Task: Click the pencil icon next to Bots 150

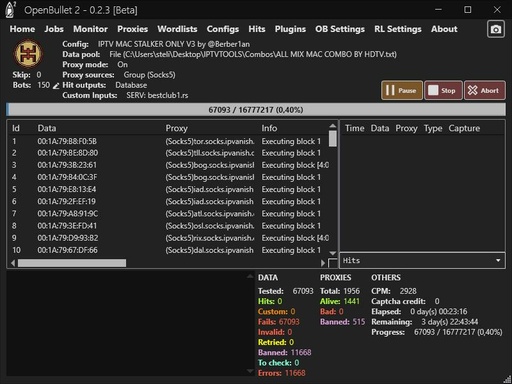Action: coord(56,86)
